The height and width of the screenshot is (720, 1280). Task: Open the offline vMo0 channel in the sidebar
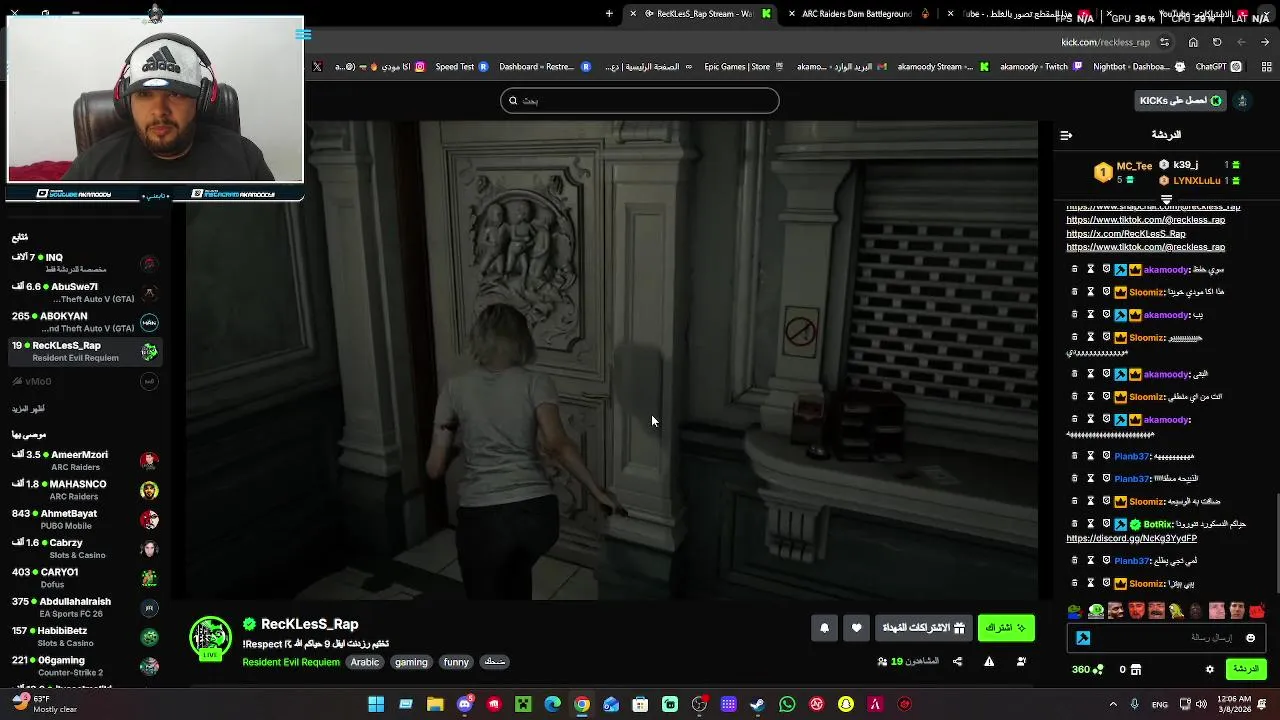pos(85,381)
